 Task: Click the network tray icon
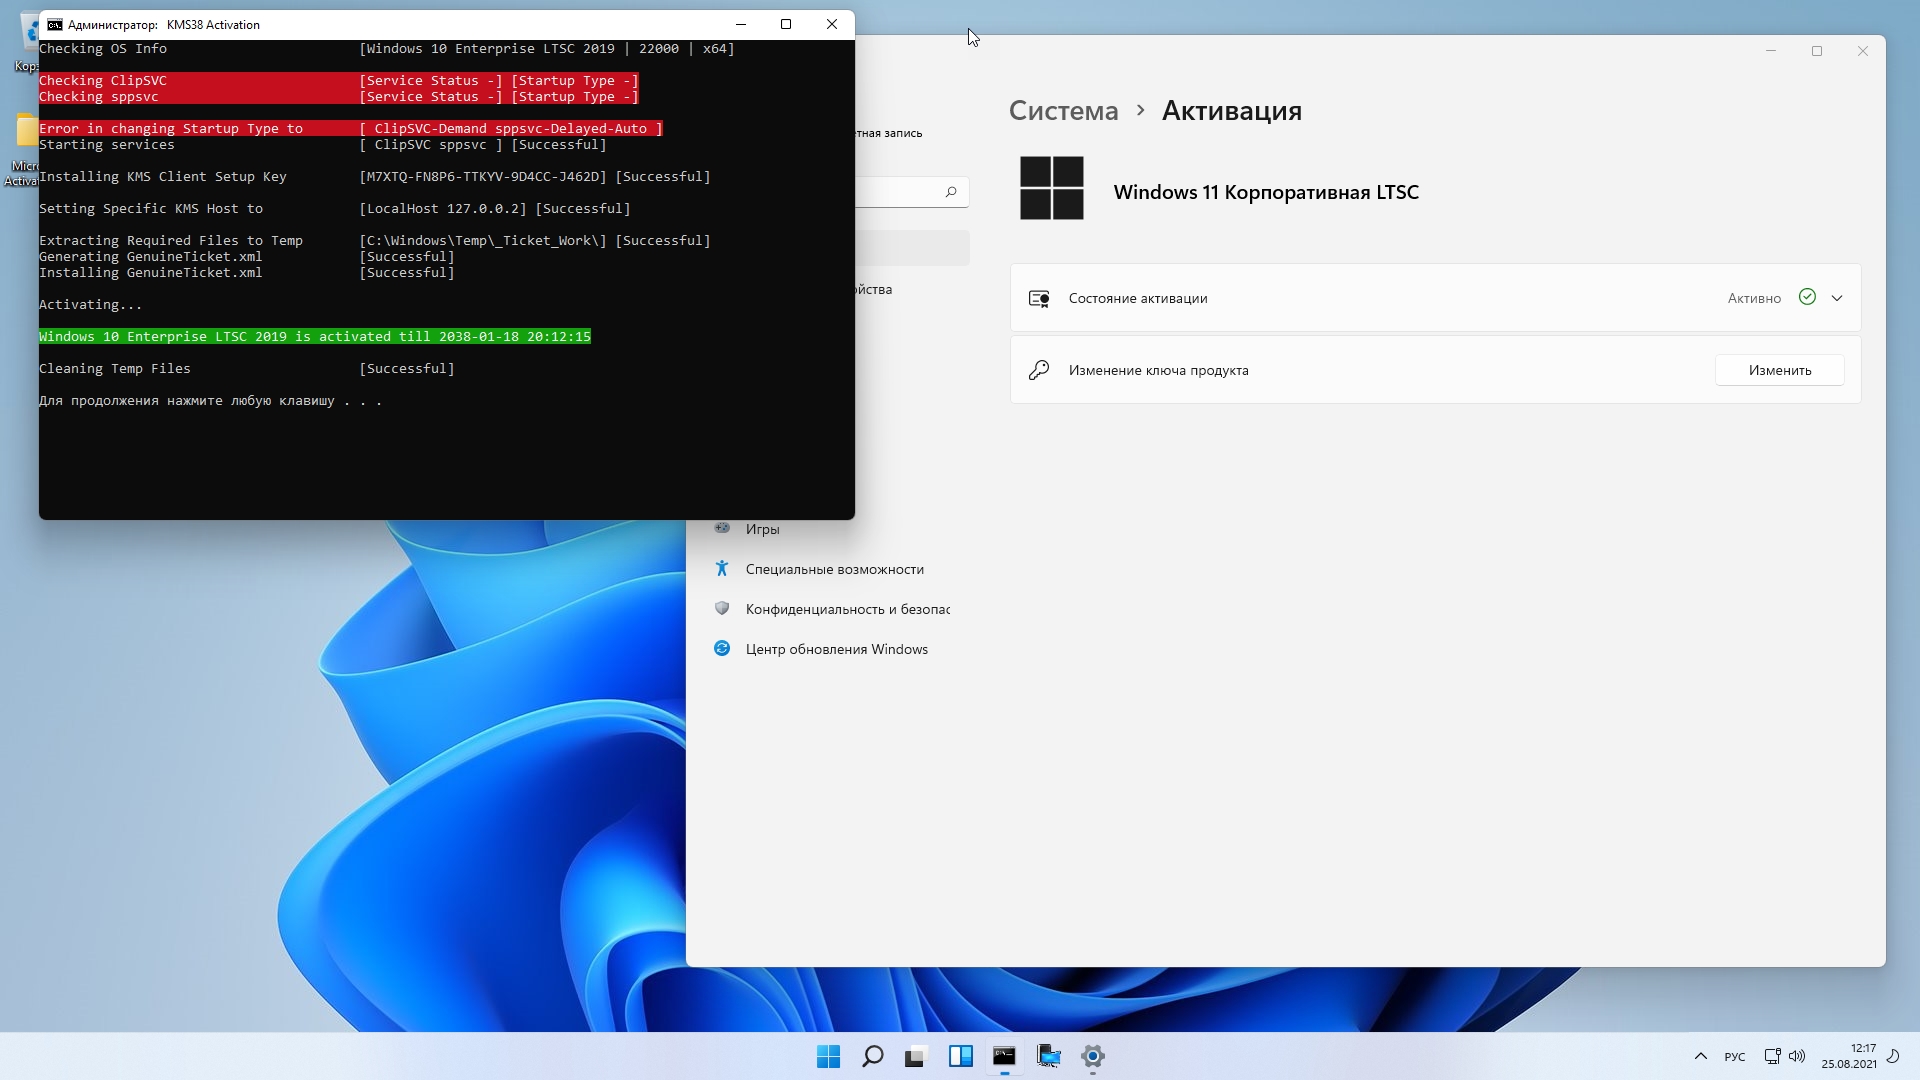1772,1056
